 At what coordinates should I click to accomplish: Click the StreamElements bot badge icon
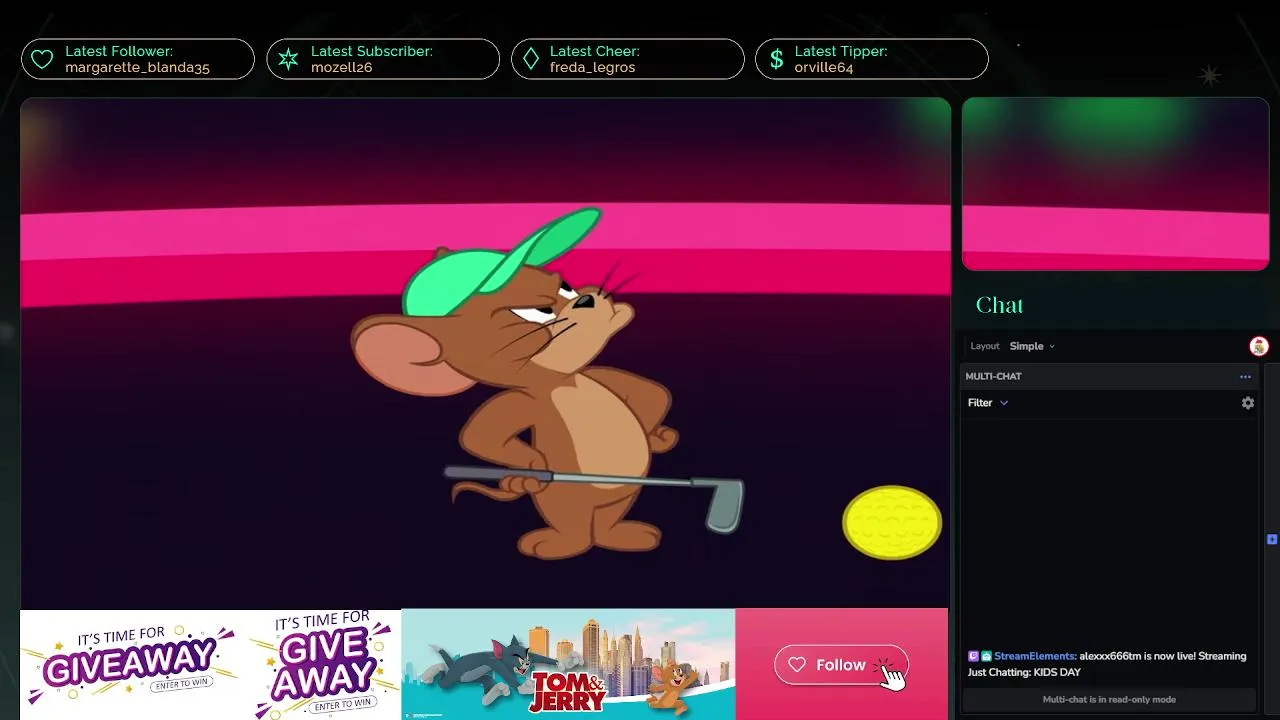[986, 657]
